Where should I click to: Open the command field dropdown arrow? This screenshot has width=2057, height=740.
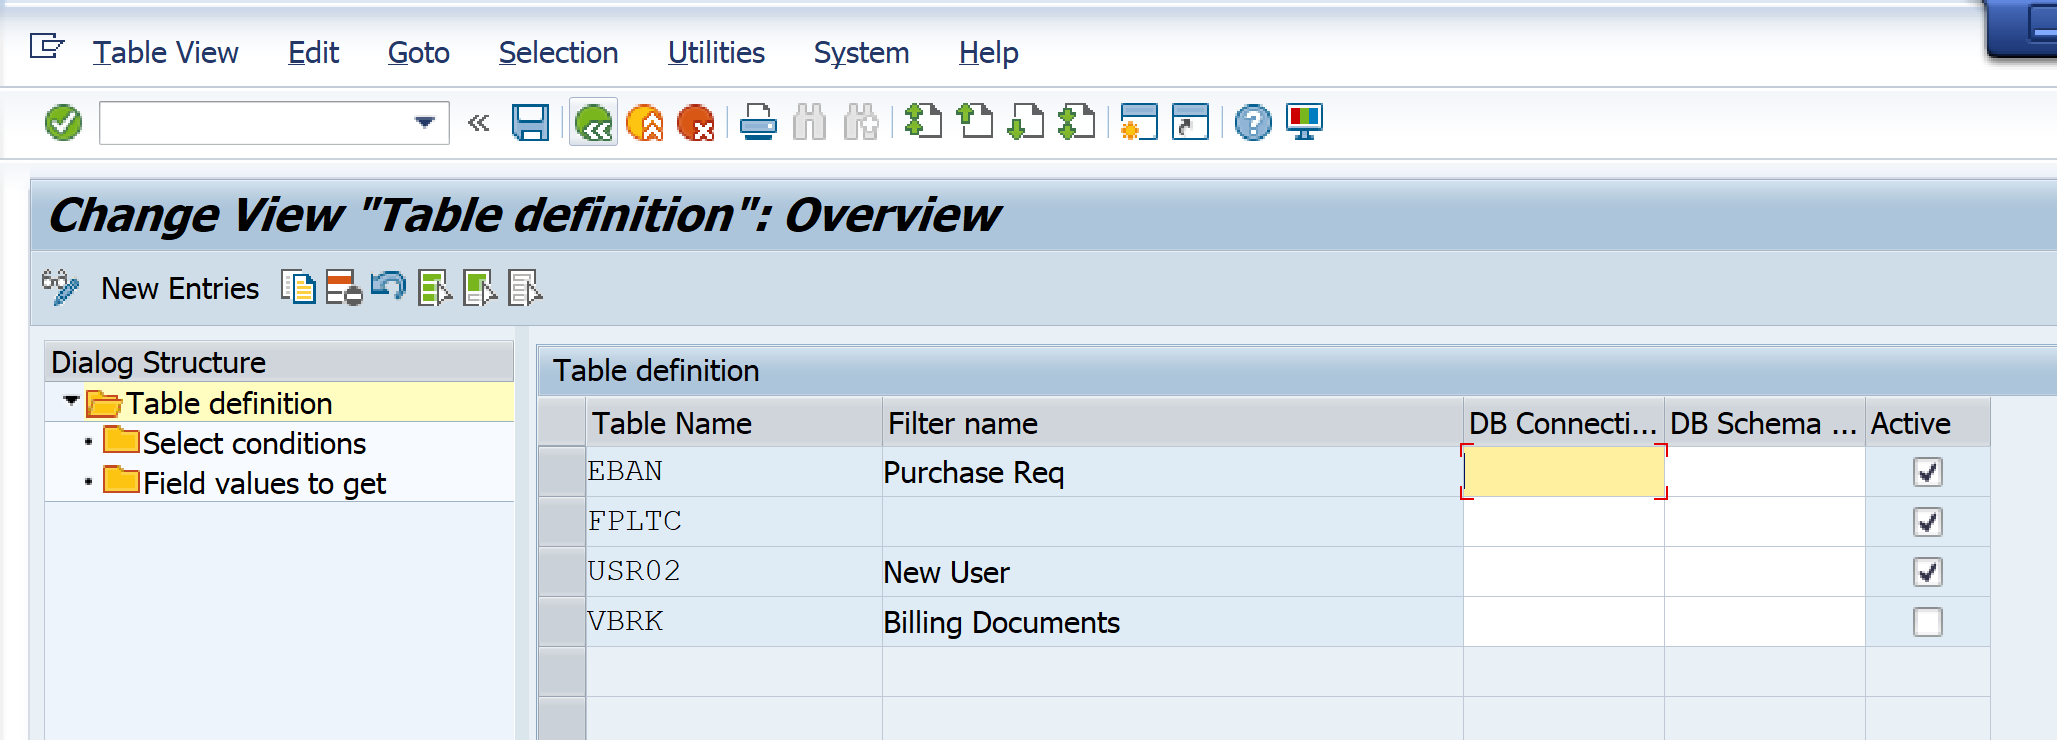click(x=425, y=123)
